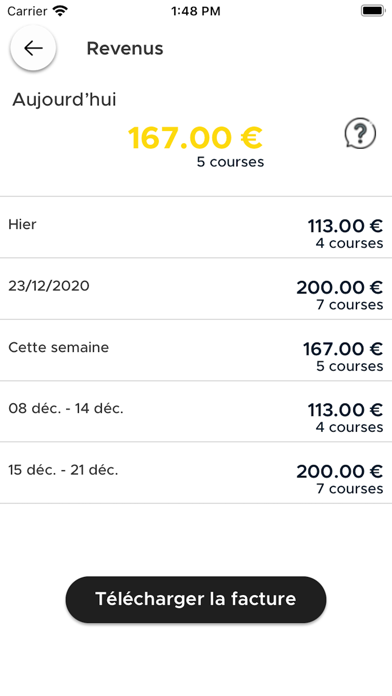Tap the Revenus page title
The width and height of the screenshot is (392, 696).
125,48
